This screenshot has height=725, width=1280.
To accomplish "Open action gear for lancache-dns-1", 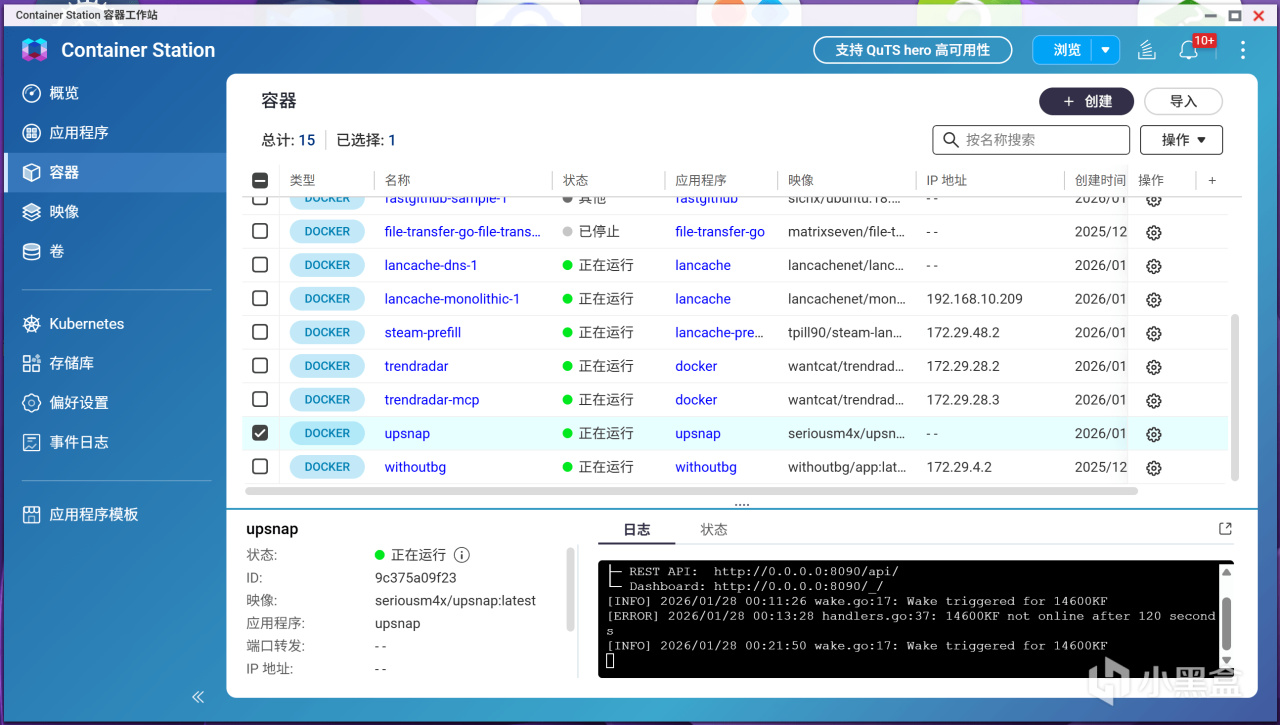I will point(1153,266).
